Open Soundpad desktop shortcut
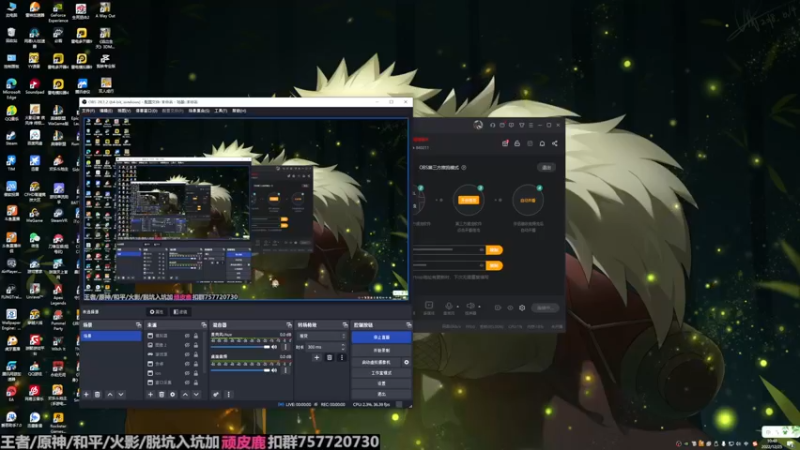This screenshot has width=800, height=450. (x=34, y=86)
